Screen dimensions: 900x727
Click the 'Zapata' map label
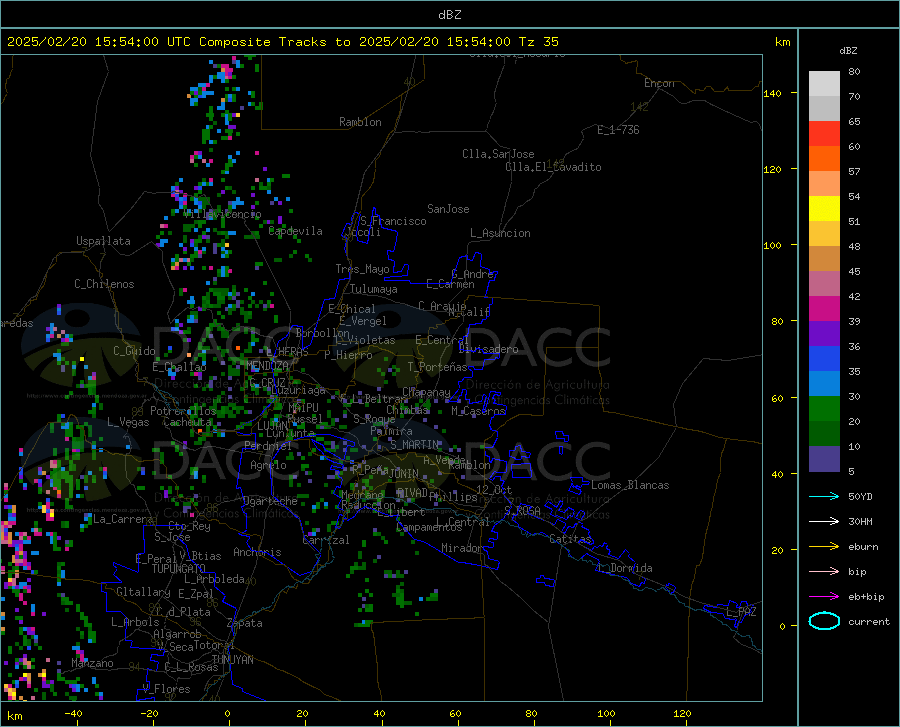click(245, 623)
